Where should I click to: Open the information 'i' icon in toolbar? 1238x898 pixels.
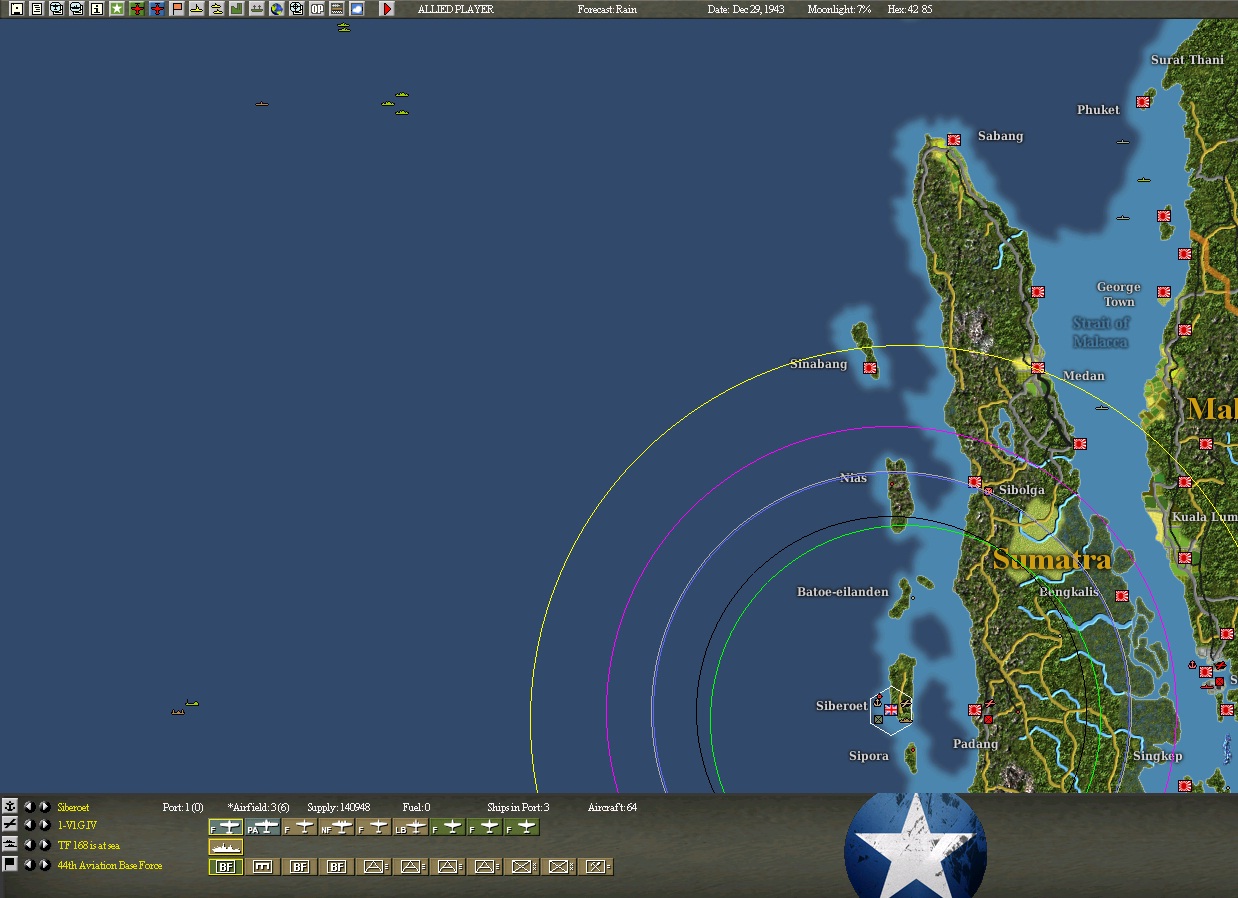pos(97,9)
